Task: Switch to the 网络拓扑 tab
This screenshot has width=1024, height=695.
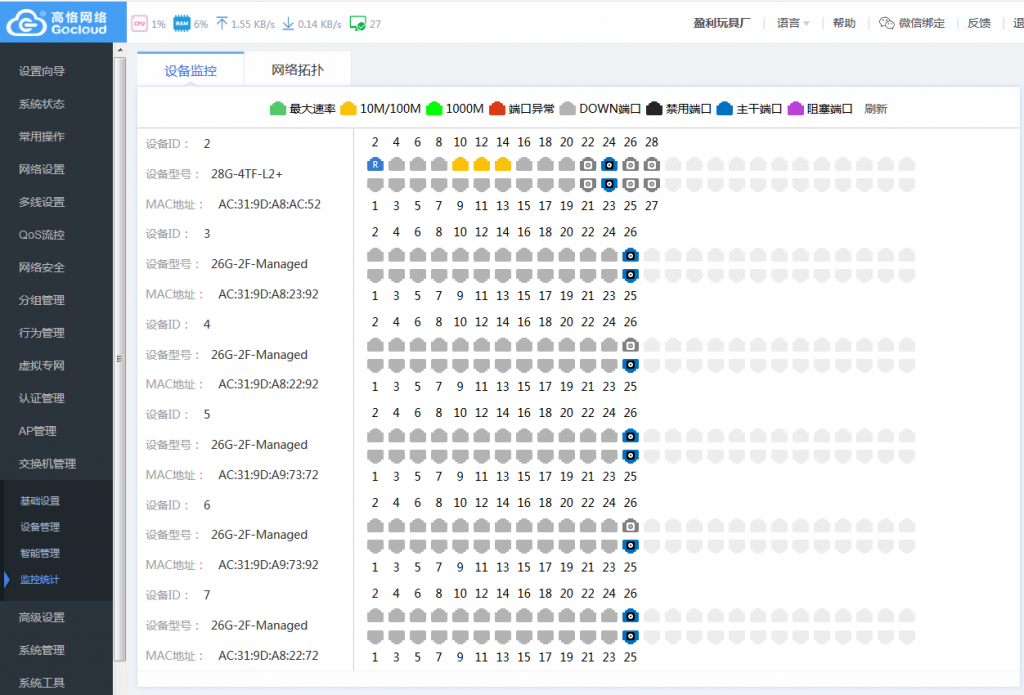Action: pos(297,71)
